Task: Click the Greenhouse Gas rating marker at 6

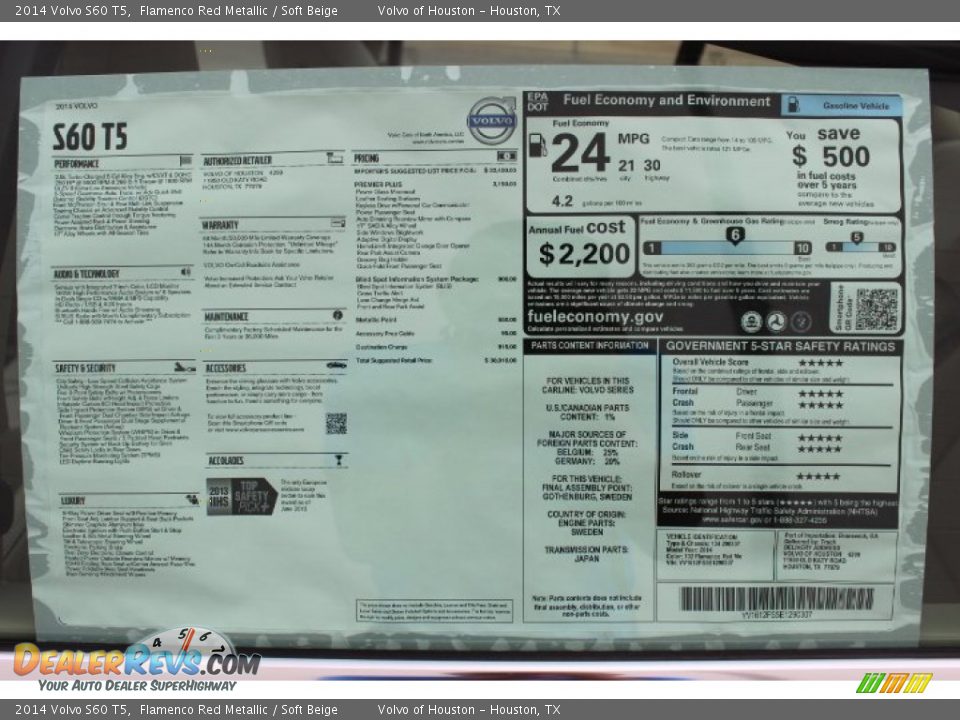Action: click(737, 232)
